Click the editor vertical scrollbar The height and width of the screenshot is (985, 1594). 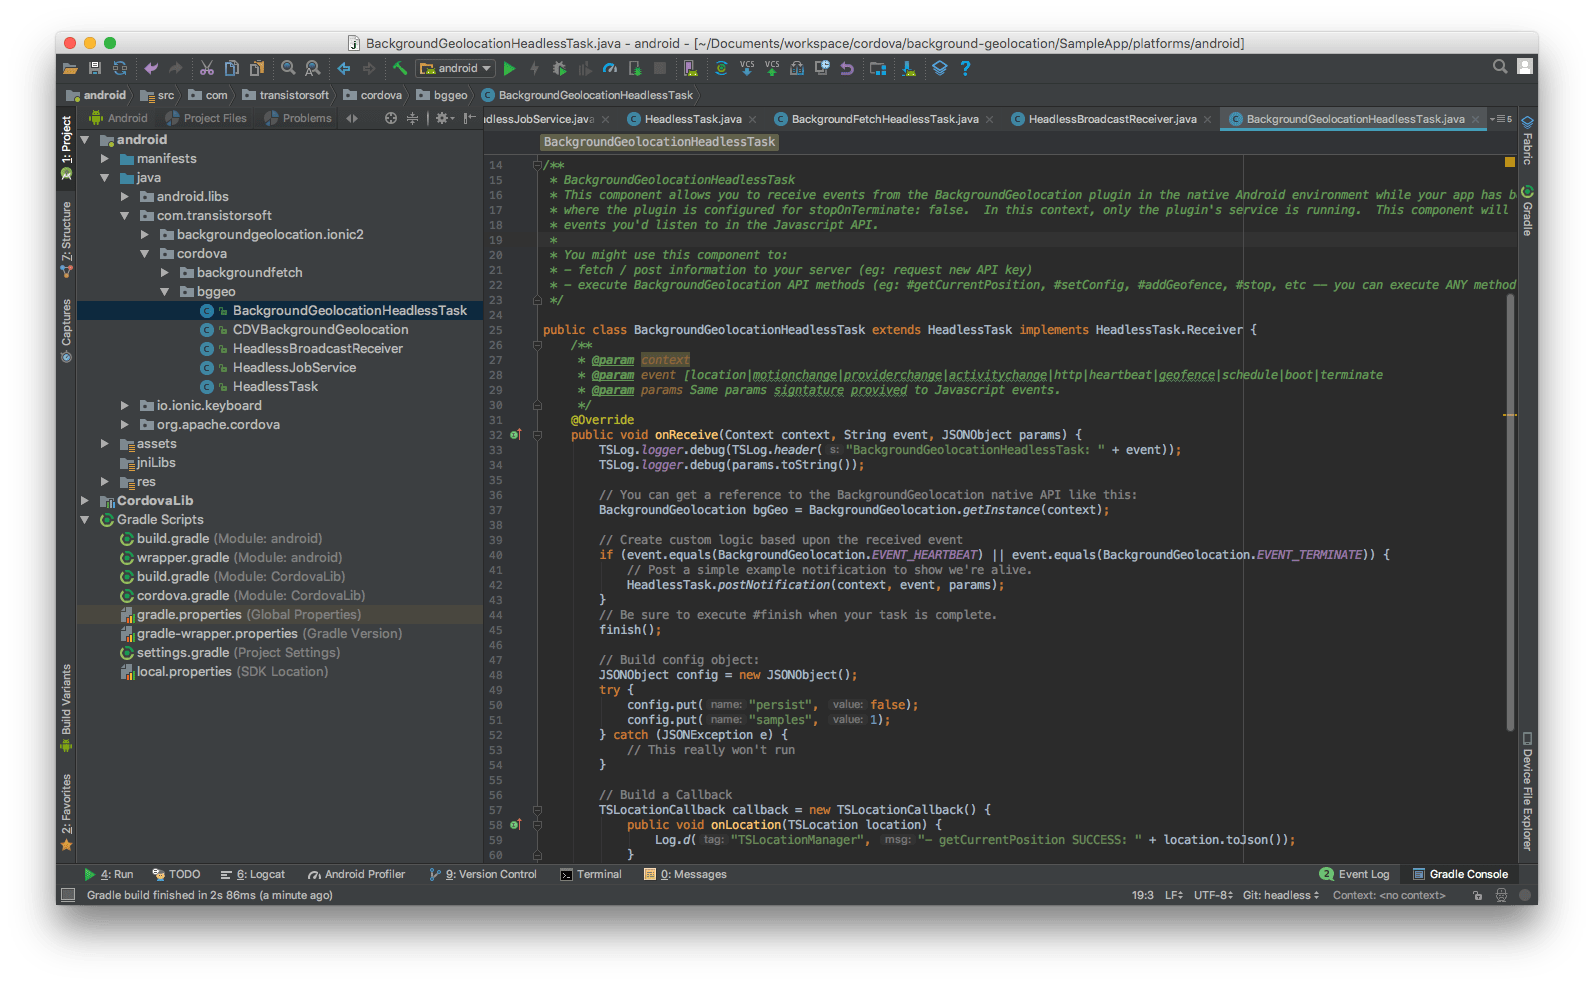pos(1510,512)
